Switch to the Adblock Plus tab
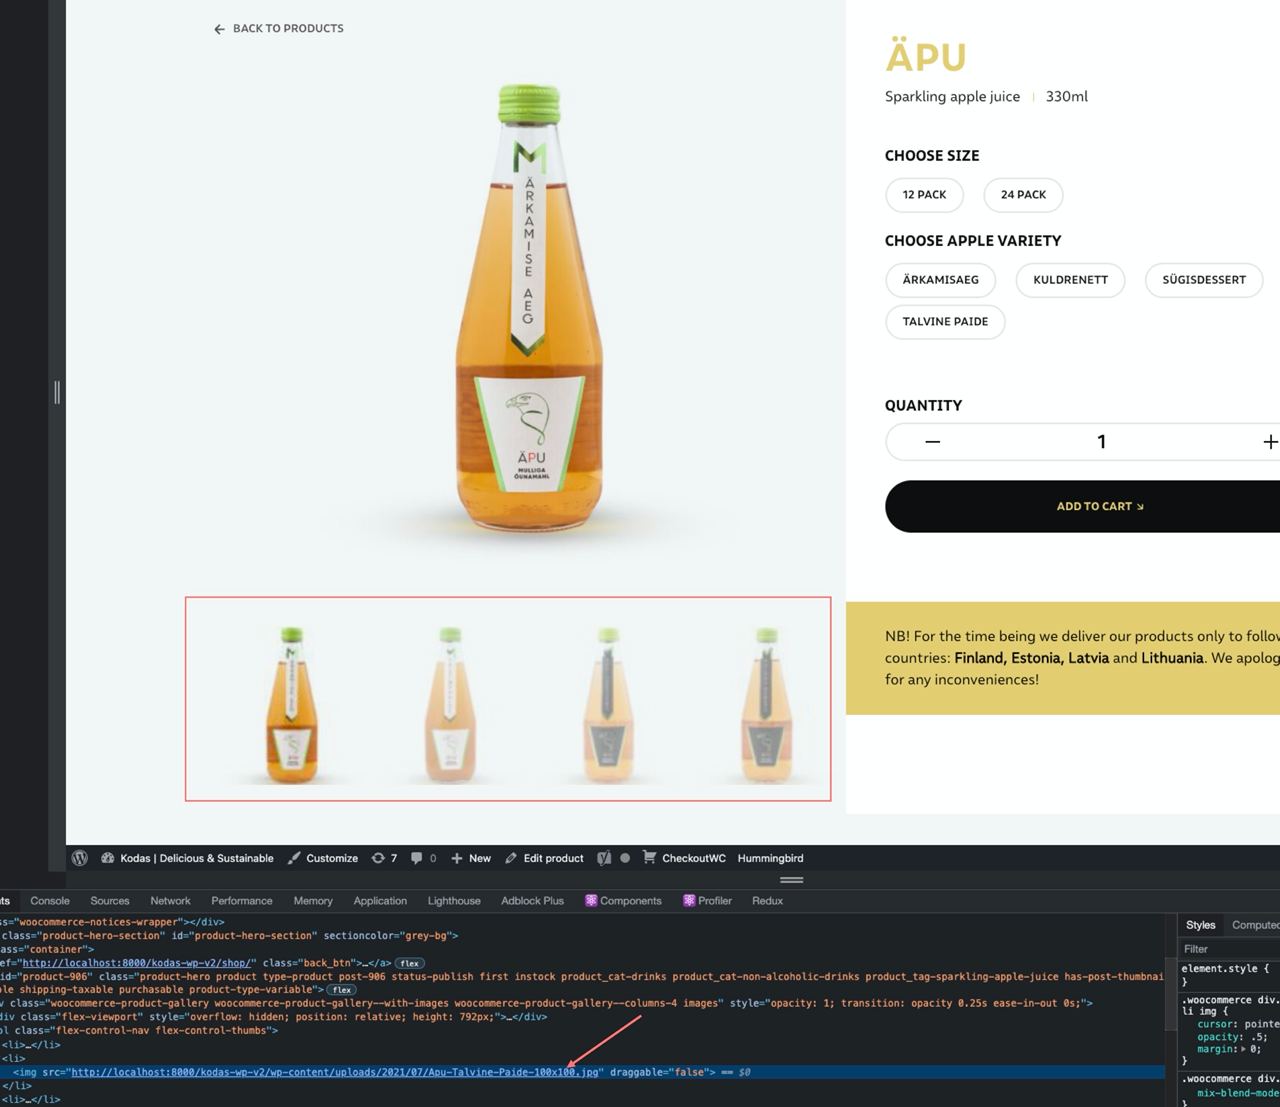This screenshot has width=1280, height=1107. pos(532,901)
